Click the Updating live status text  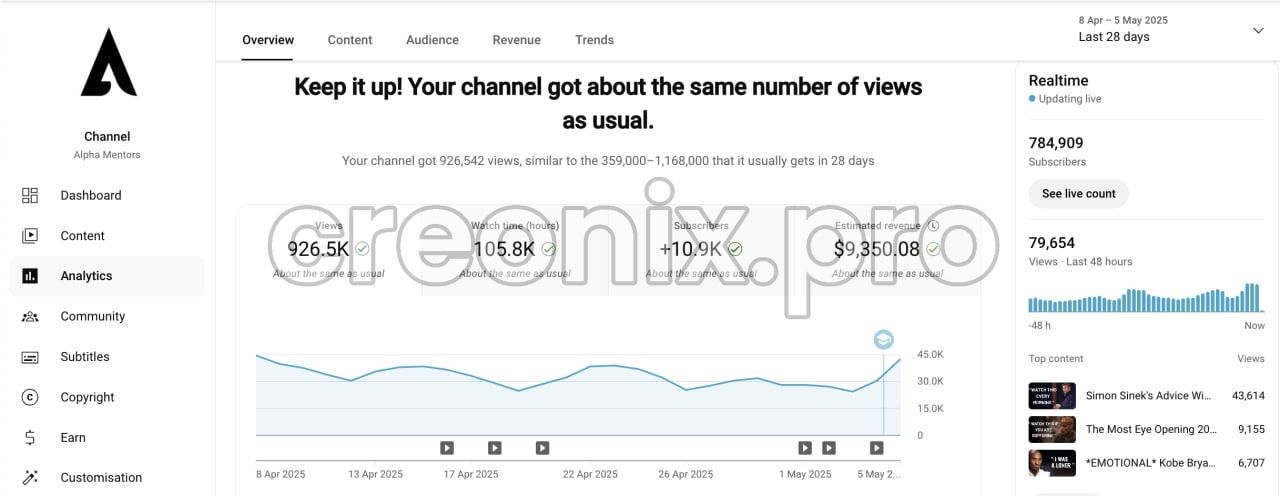[x=1070, y=99]
